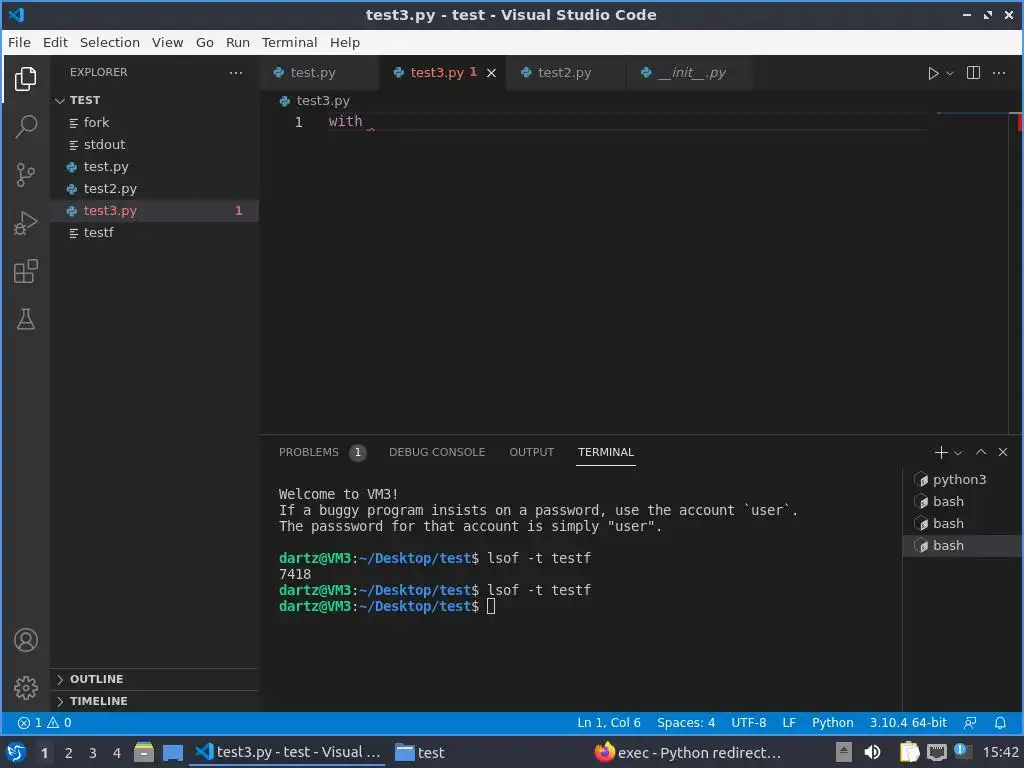Select the highlighted third bash terminal
This screenshot has height=768, width=1024.
pos(963,546)
